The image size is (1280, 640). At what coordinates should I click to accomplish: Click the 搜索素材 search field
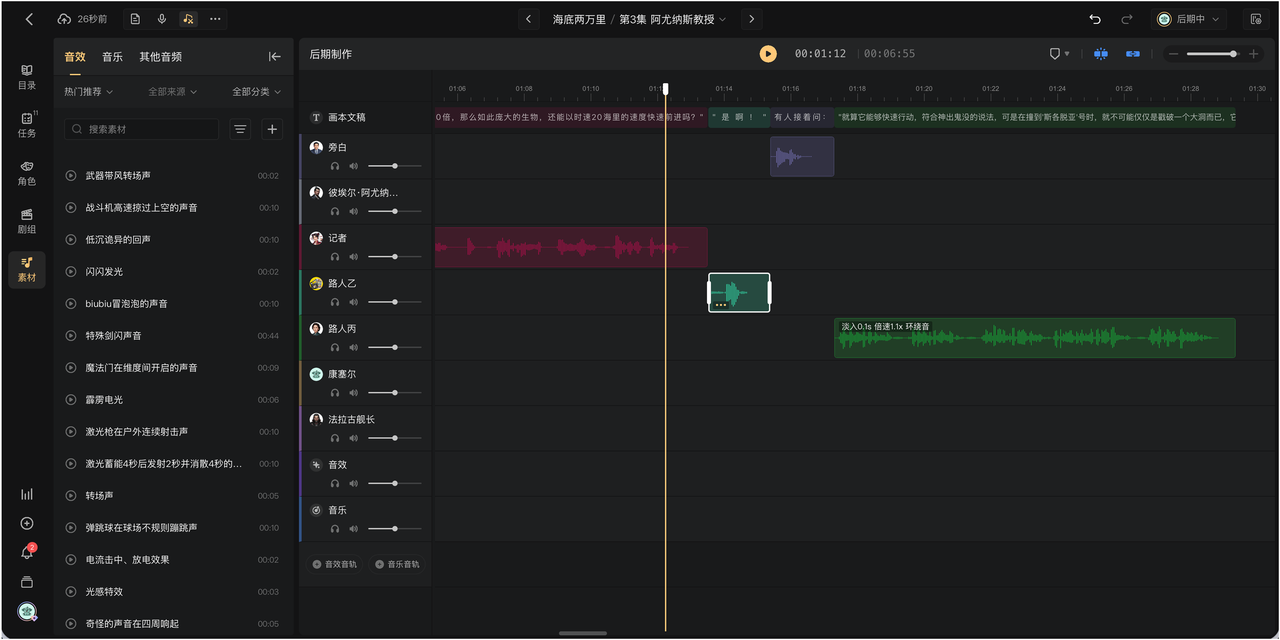(x=141, y=129)
